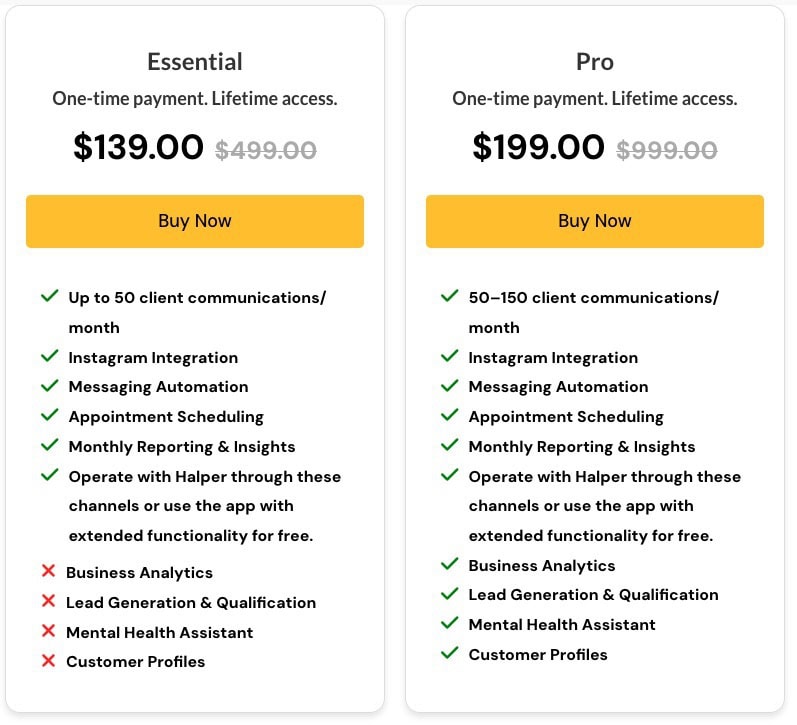Screen dimensions: 797x725
Task: Click the 50–150 client communications text
Action: 594,312
